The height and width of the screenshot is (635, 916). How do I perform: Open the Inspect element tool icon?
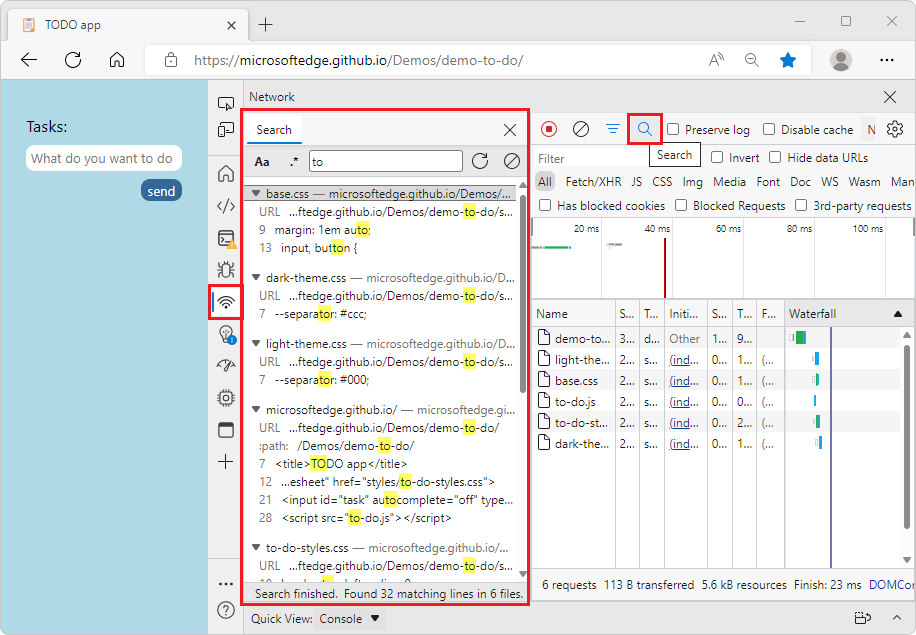tap(225, 104)
